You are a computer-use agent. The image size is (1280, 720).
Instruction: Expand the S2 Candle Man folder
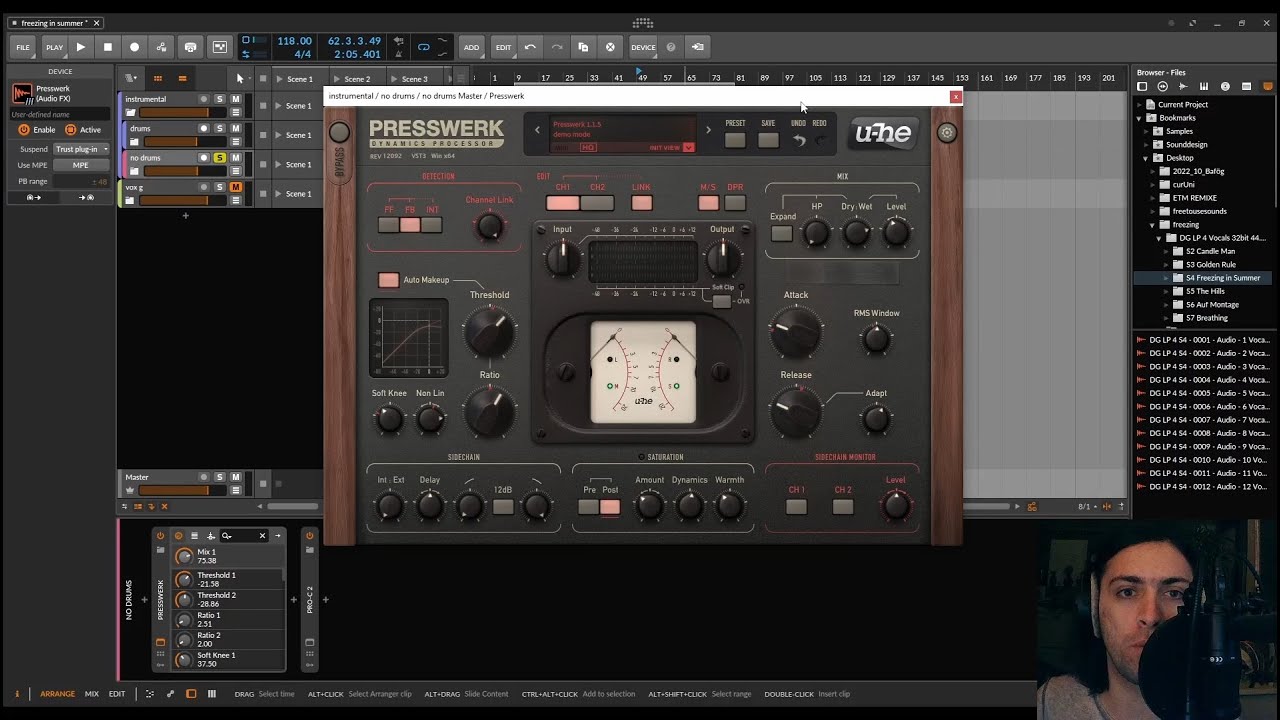coord(1167,251)
